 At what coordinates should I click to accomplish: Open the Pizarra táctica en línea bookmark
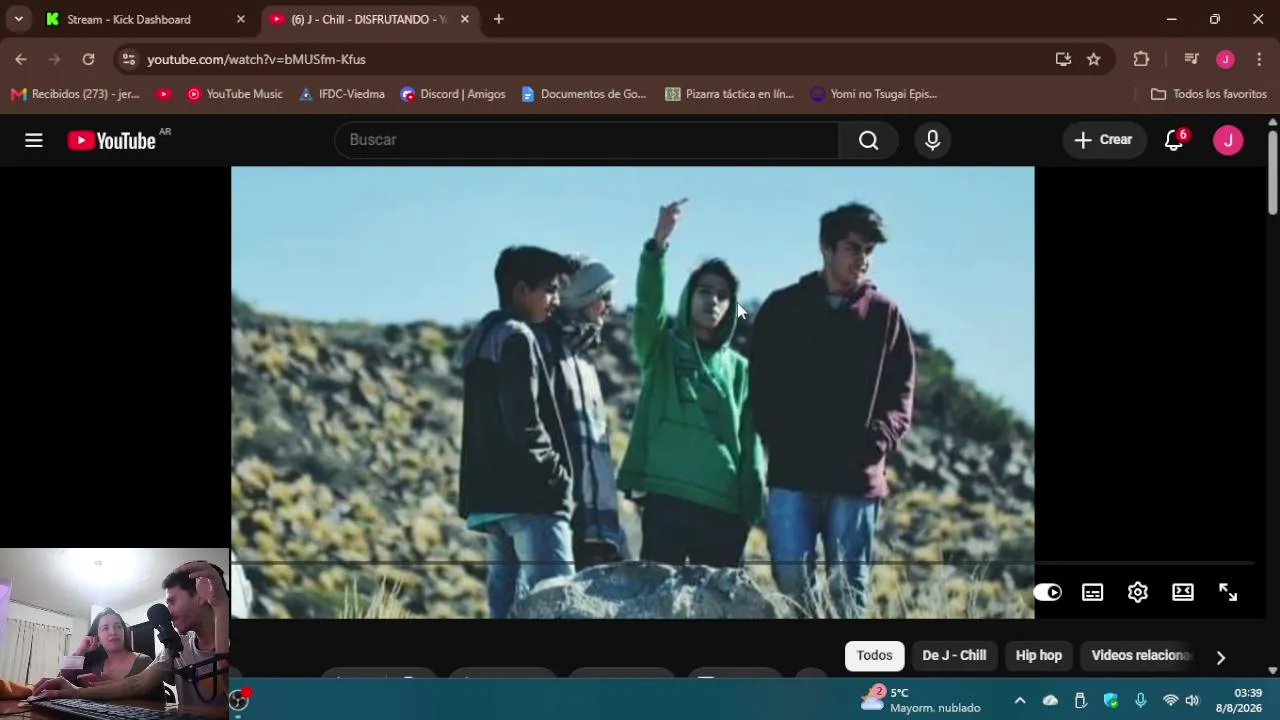click(729, 94)
